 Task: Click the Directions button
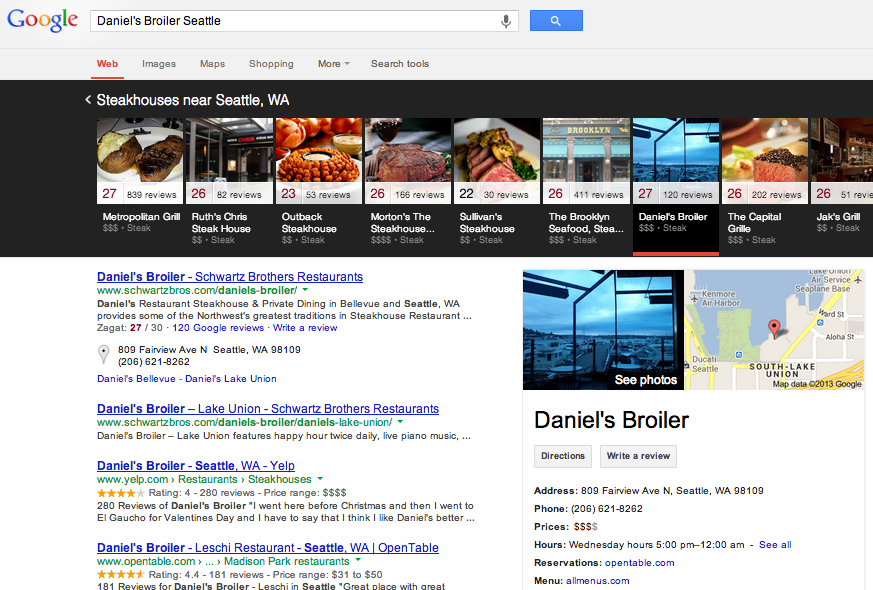pos(563,456)
